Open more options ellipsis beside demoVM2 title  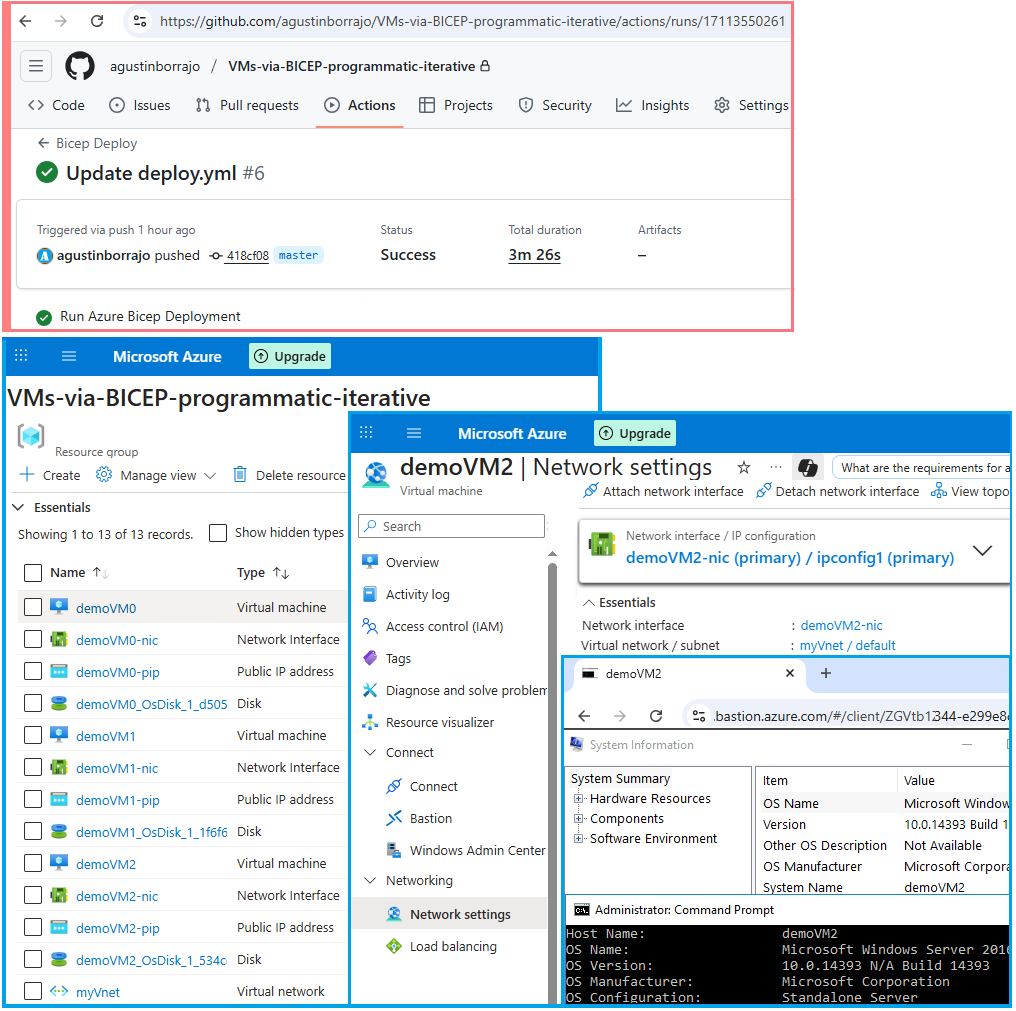[776, 467]
